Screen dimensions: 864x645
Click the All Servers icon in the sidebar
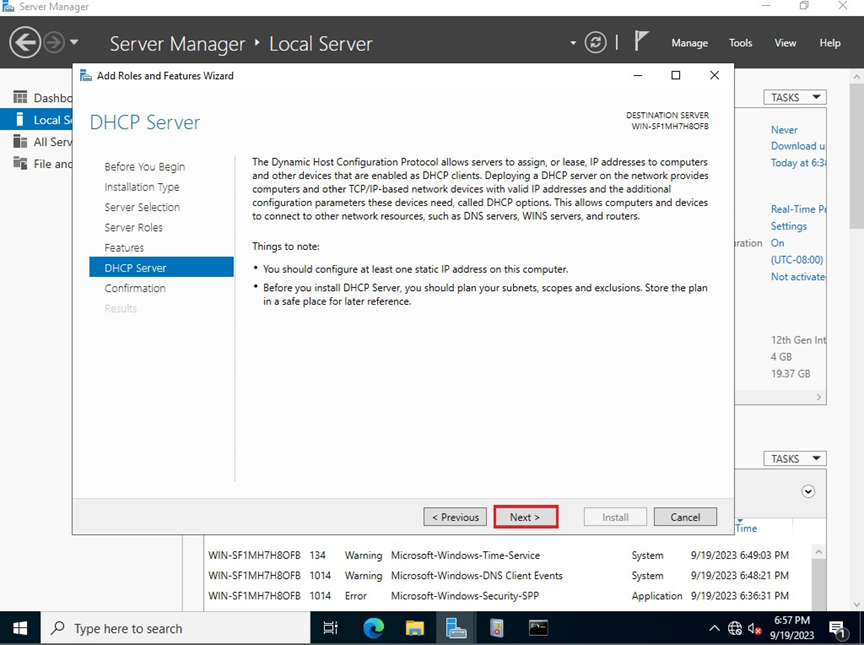(20, 142)
